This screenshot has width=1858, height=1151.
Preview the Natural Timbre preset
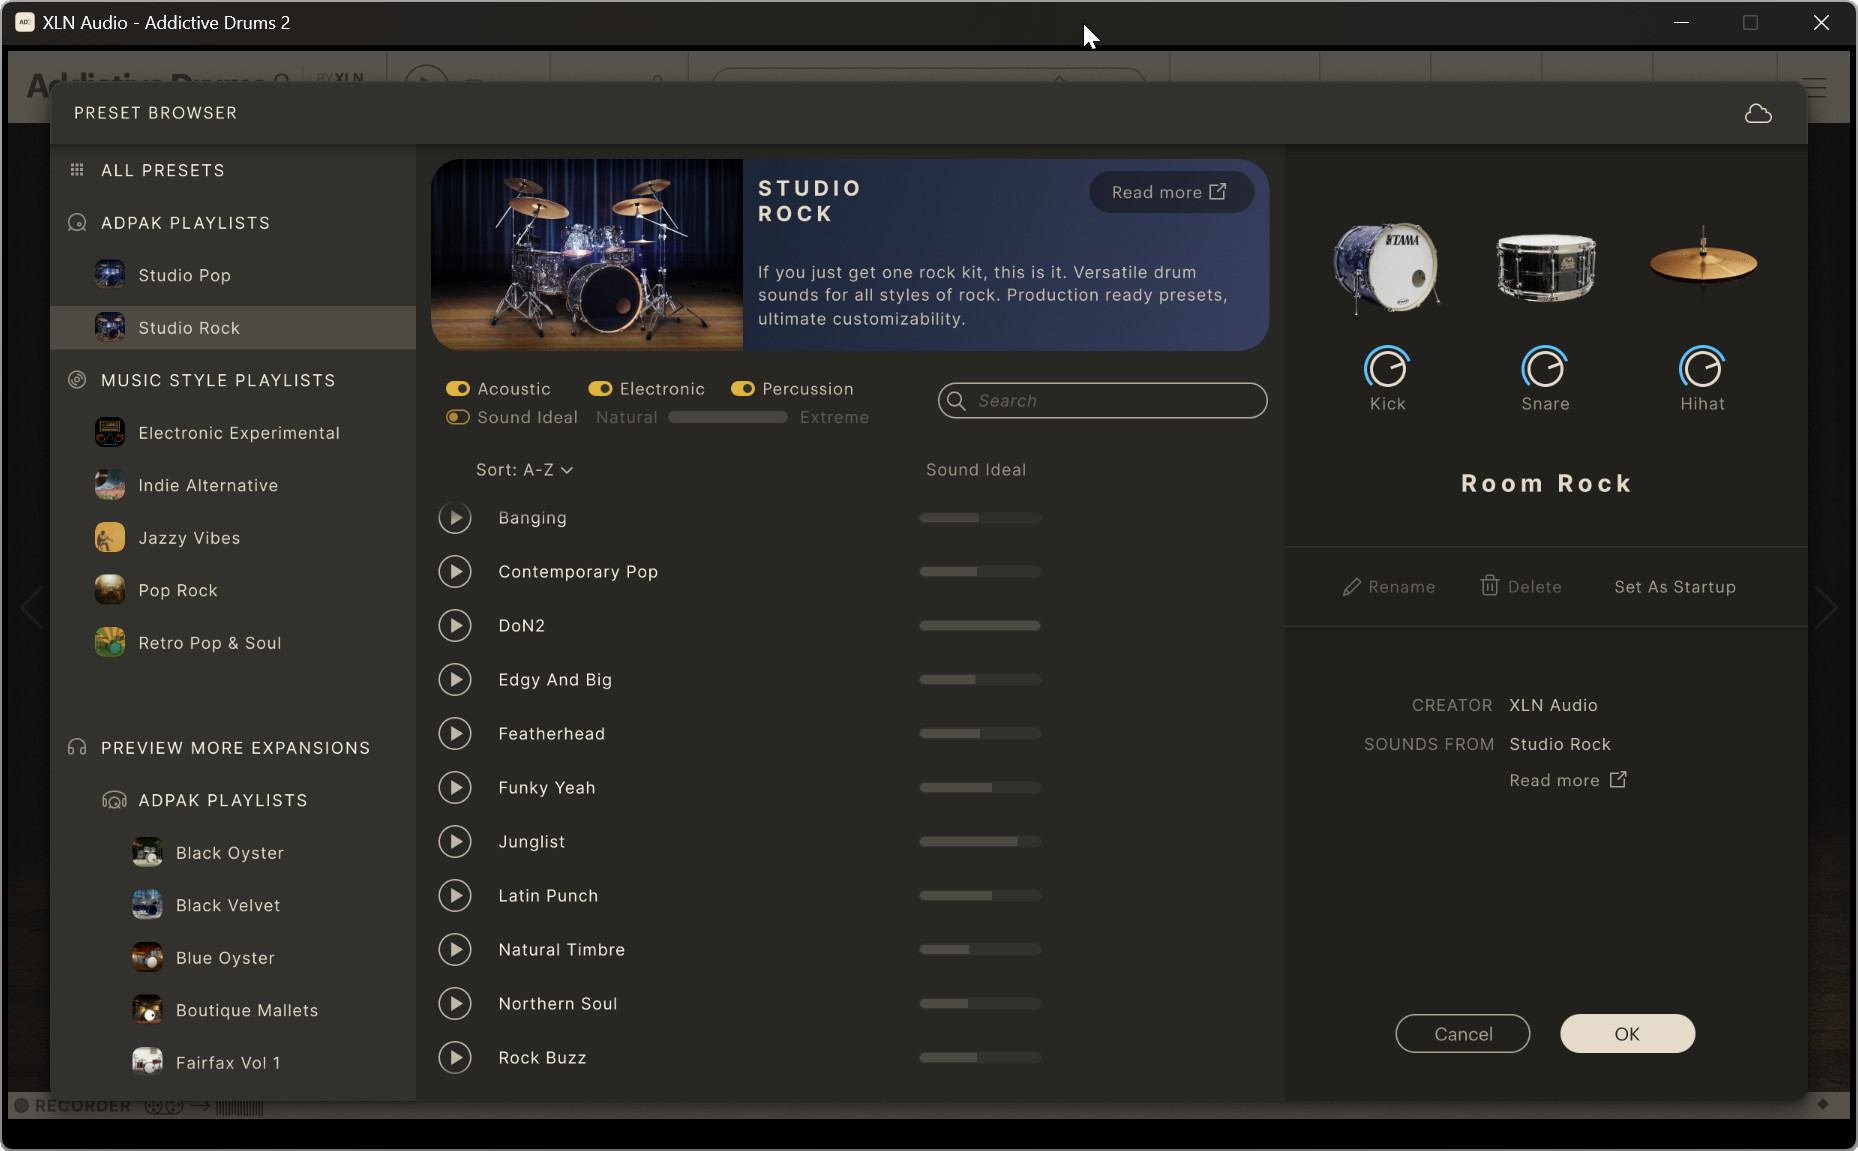(455, 950)
